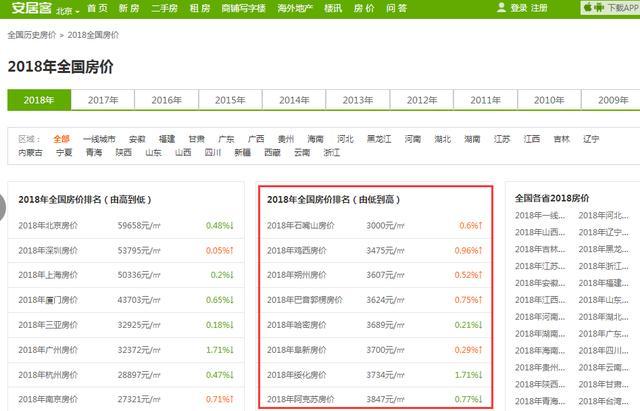
Task: Open 2018年绥化房价 link
Action: (297, 375)
